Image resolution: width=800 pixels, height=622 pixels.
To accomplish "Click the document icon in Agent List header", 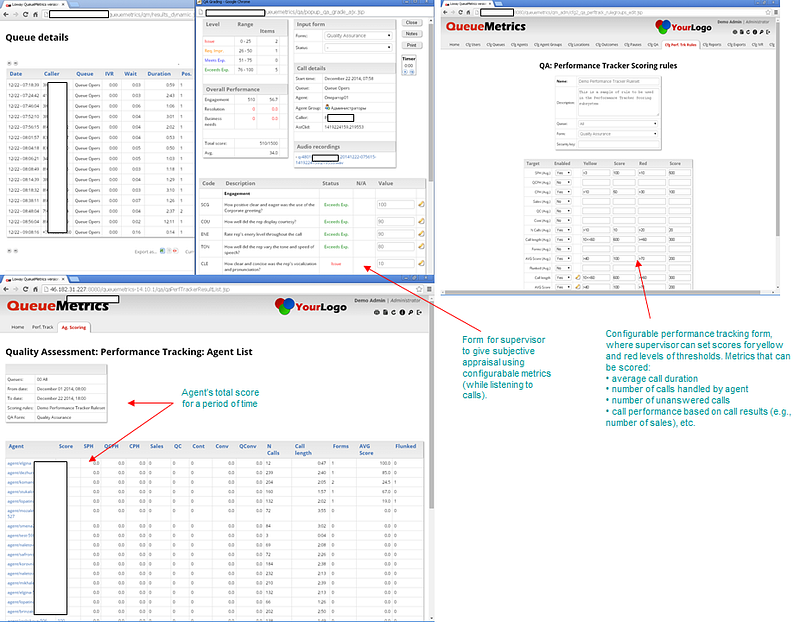I will (385, 312).
